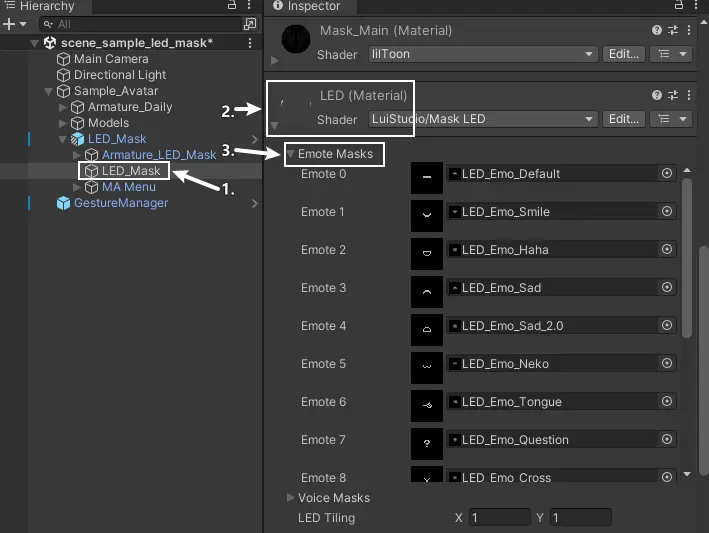Open LED material help icon
The width and height of the screenshot is (709, 533).
[657, 95]
